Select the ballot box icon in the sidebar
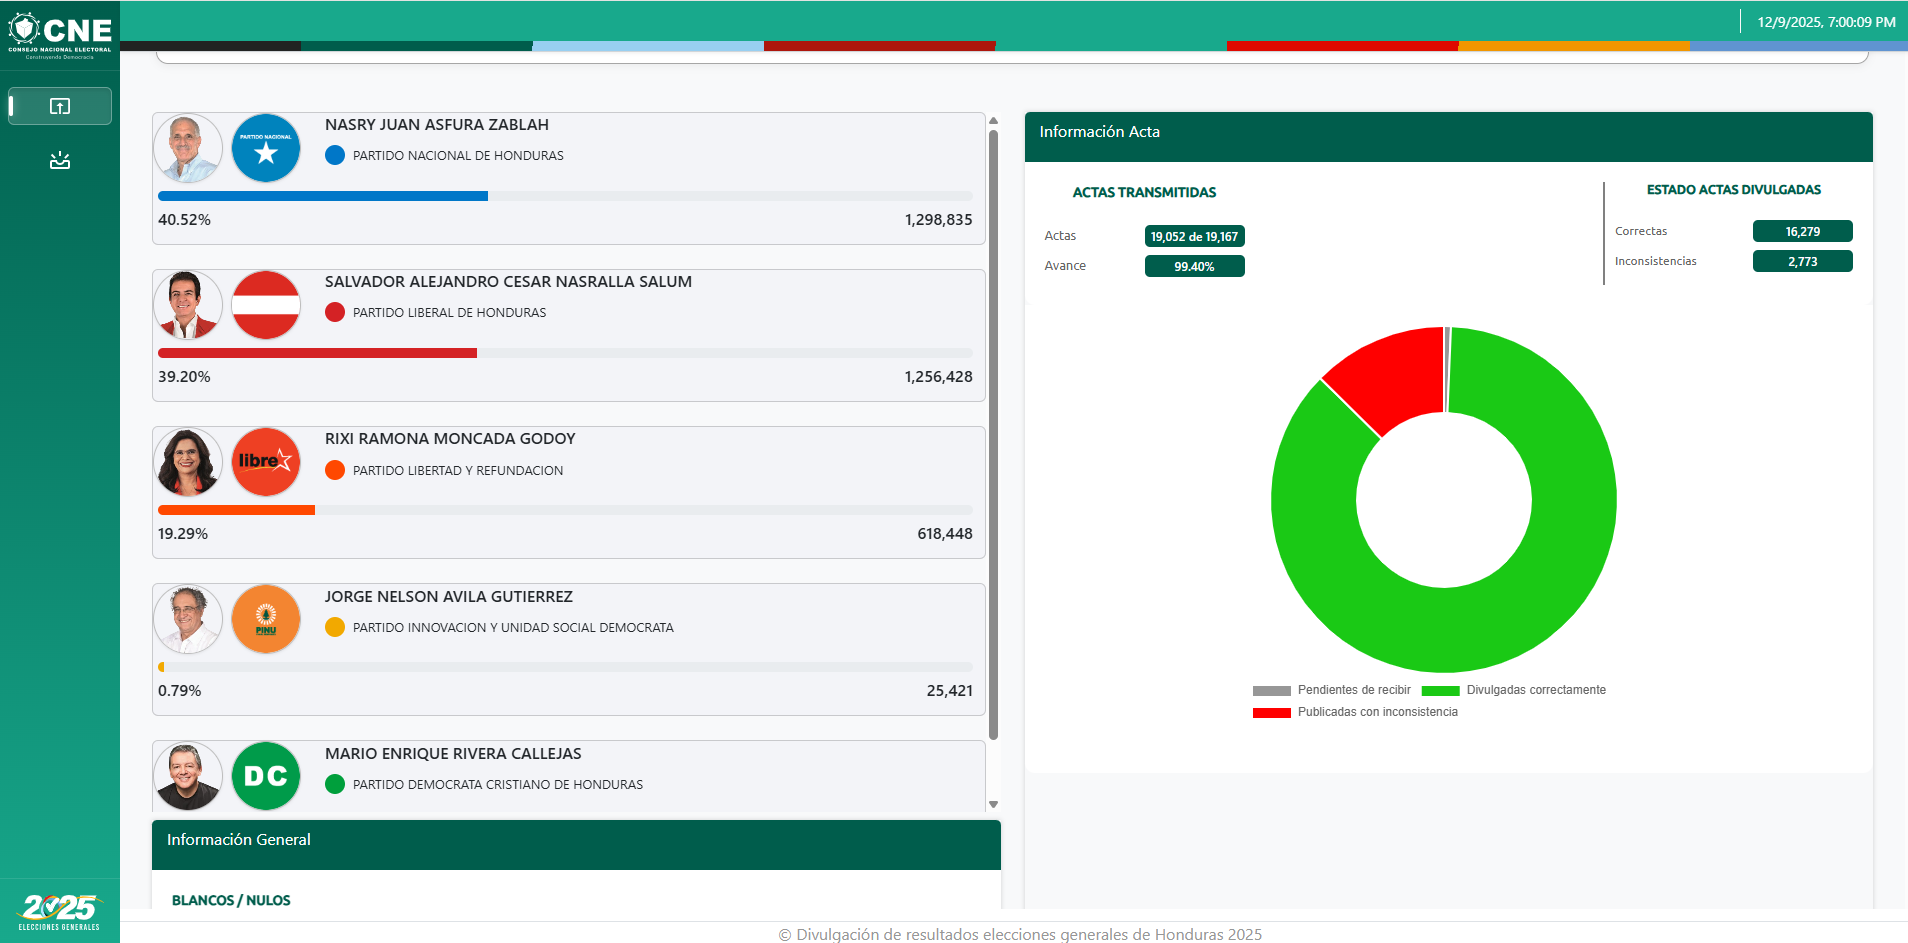 [x=60, y=160]
